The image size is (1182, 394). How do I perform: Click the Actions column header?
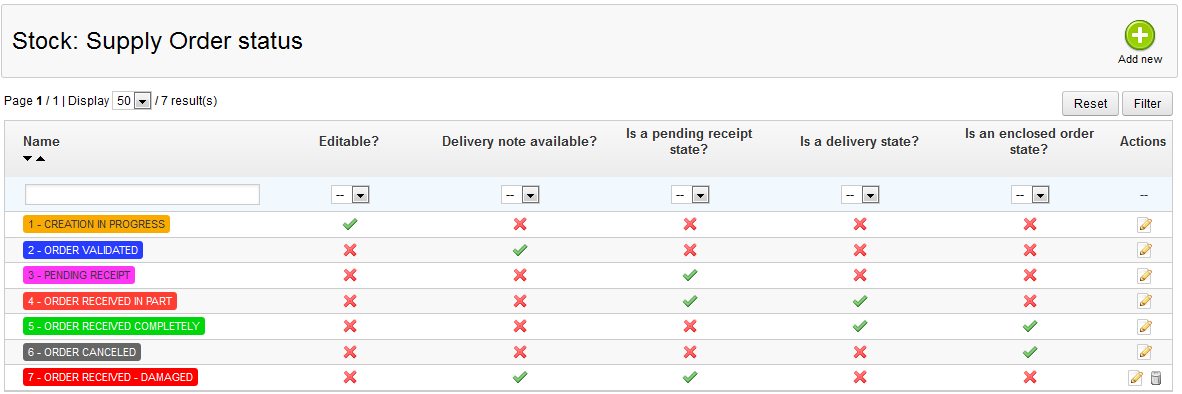1143,142
